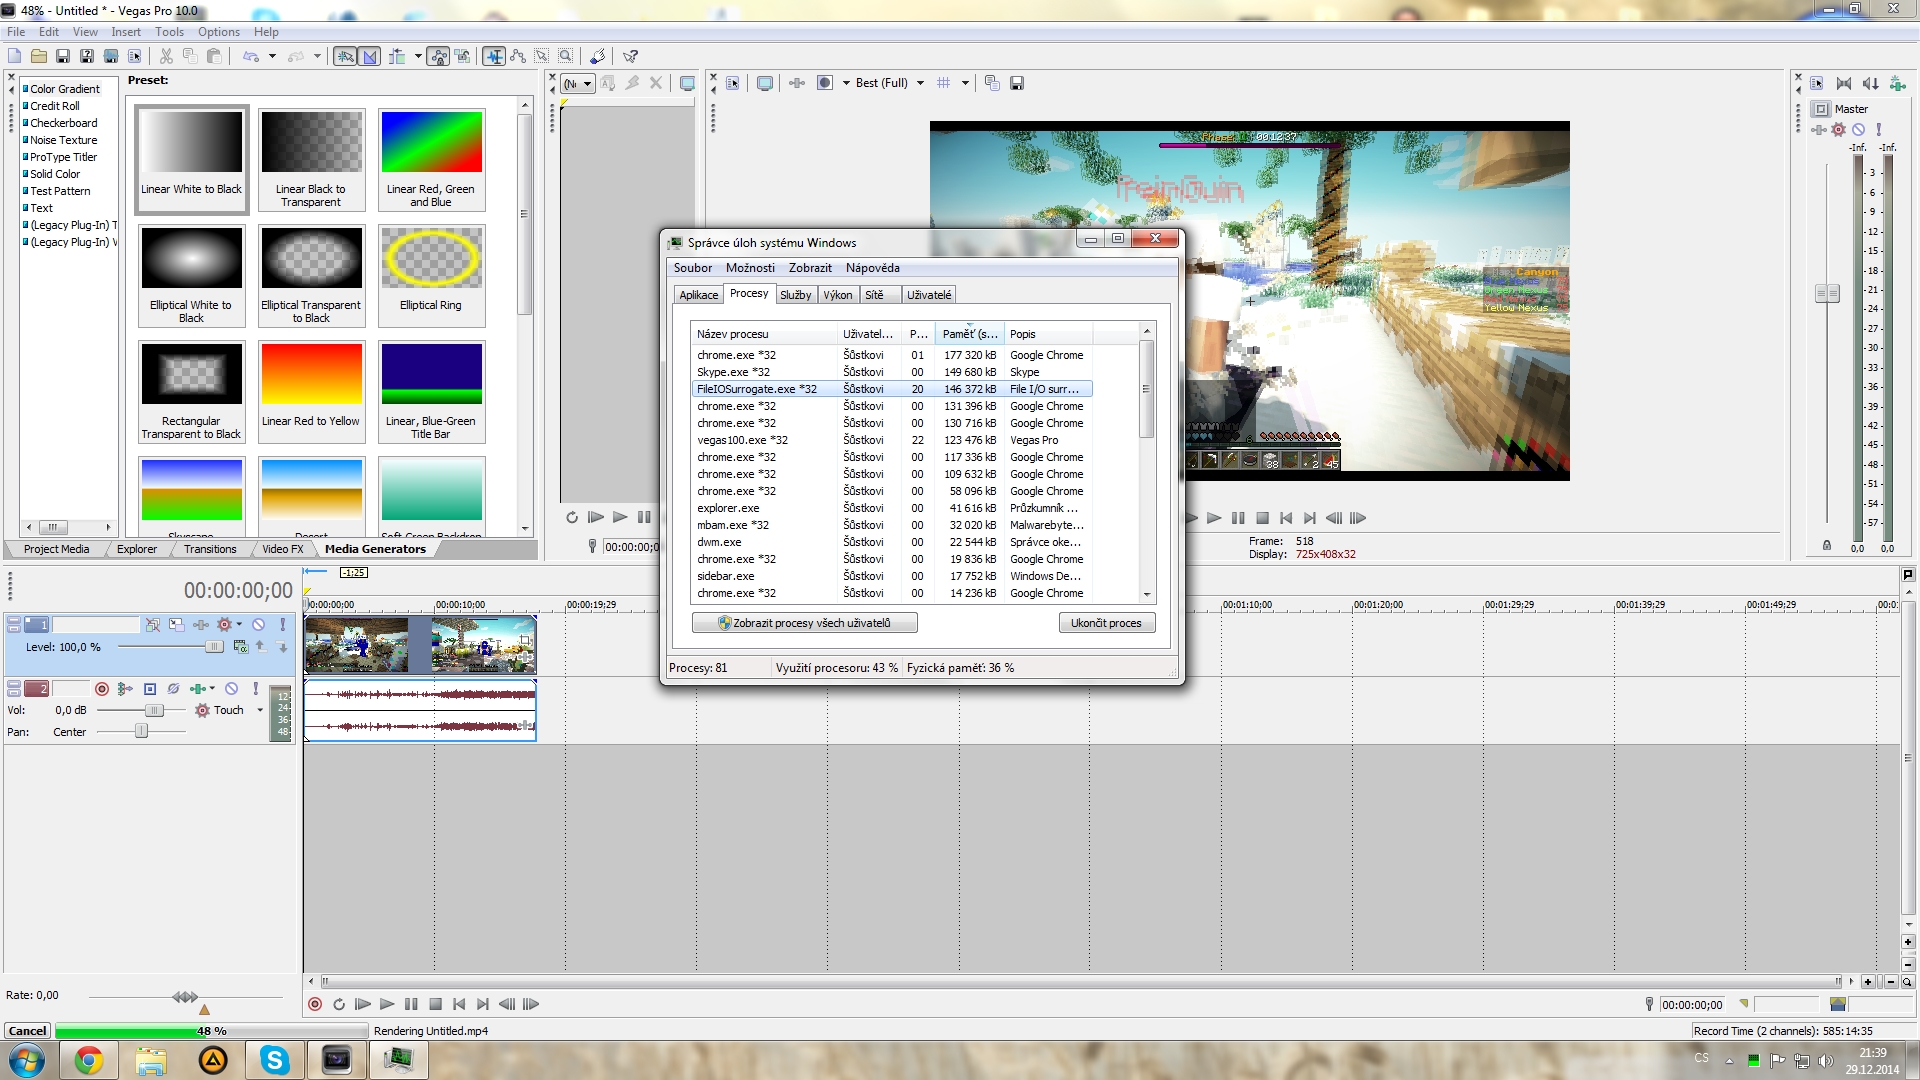Open the Best (Full) preview quality dropdown

click(x=920, y=84)
